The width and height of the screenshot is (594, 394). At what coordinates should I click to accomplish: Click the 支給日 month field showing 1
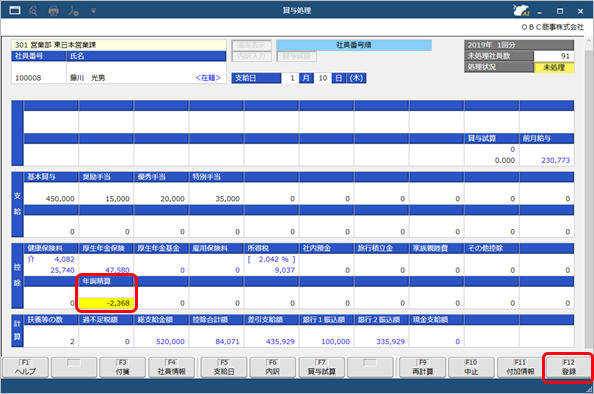pyautogui.click(x=291, y=78)
